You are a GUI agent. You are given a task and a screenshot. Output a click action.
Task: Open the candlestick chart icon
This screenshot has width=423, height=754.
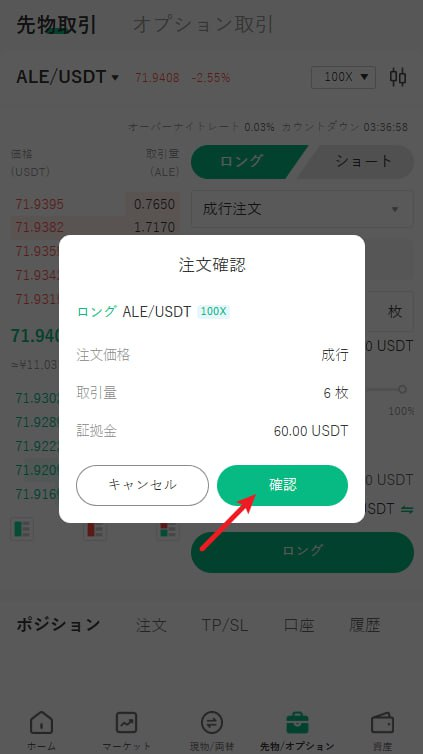398,77
